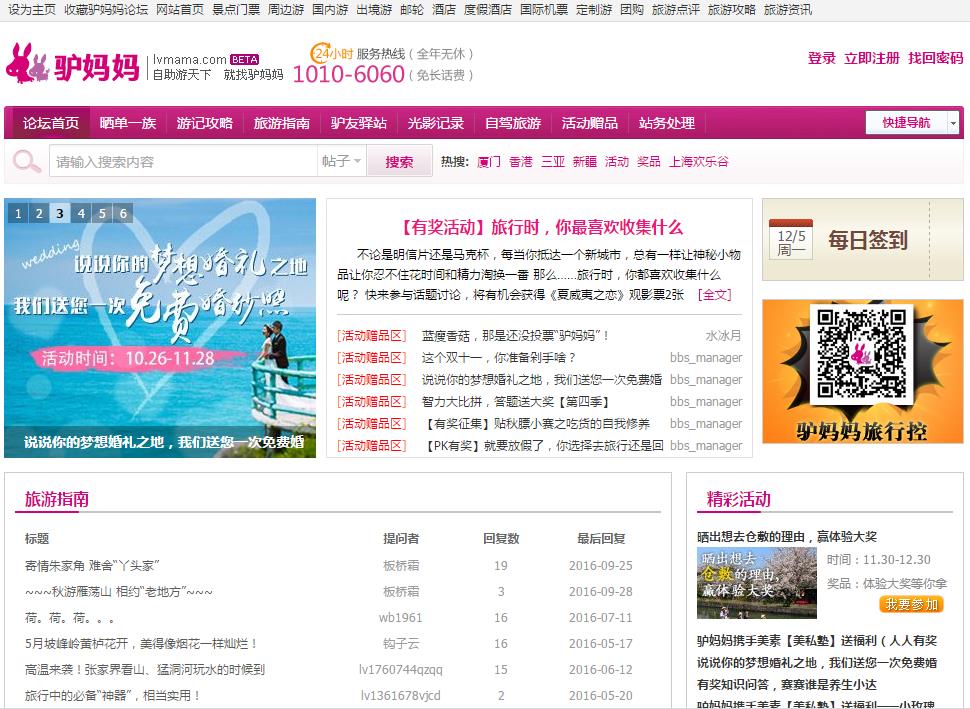
Task: Select slide 4 on banner carousel
Action: (81, 213)
